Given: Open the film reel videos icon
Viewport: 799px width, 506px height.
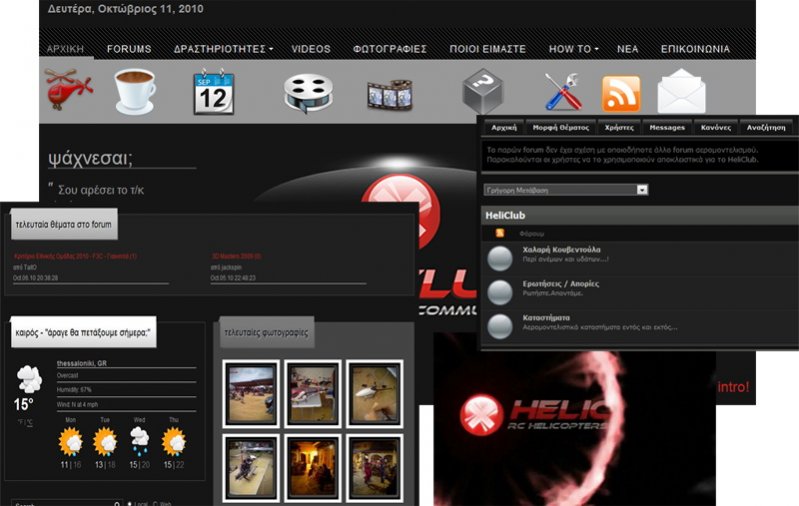Looking at the screenshot, I should (308, 93).
